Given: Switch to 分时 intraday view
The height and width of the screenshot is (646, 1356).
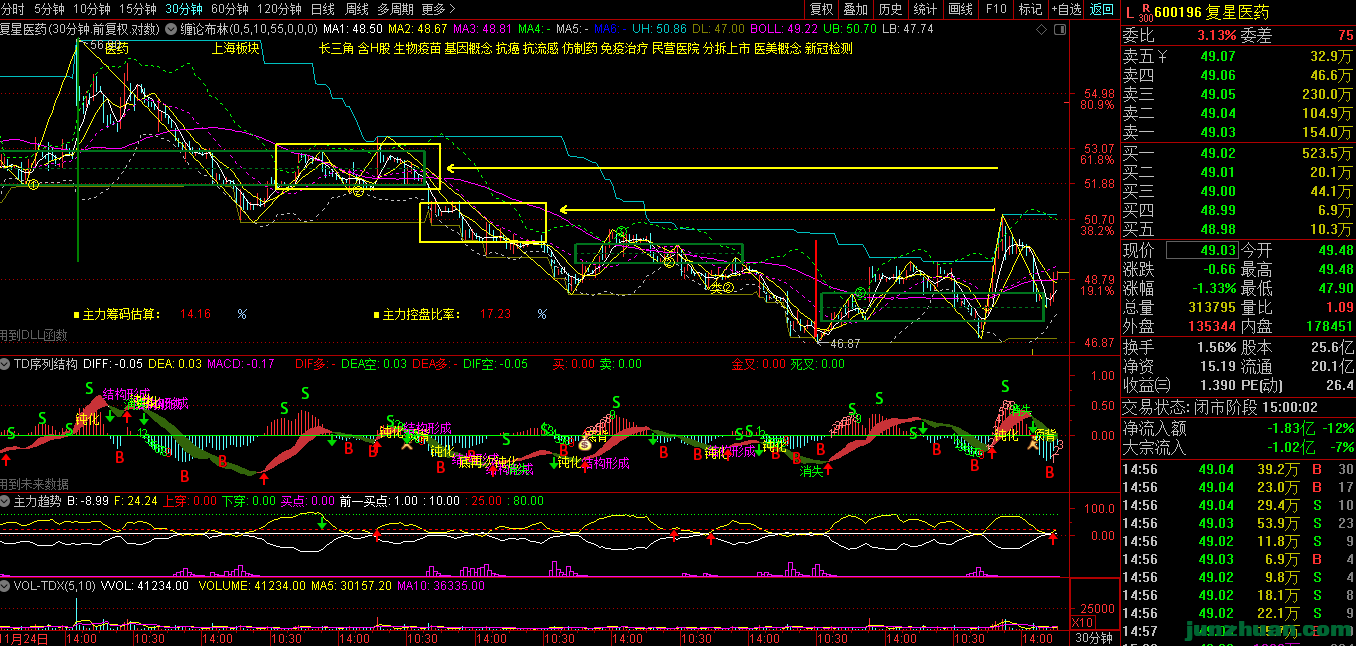Looking at the screenshot, I should 14,9.
